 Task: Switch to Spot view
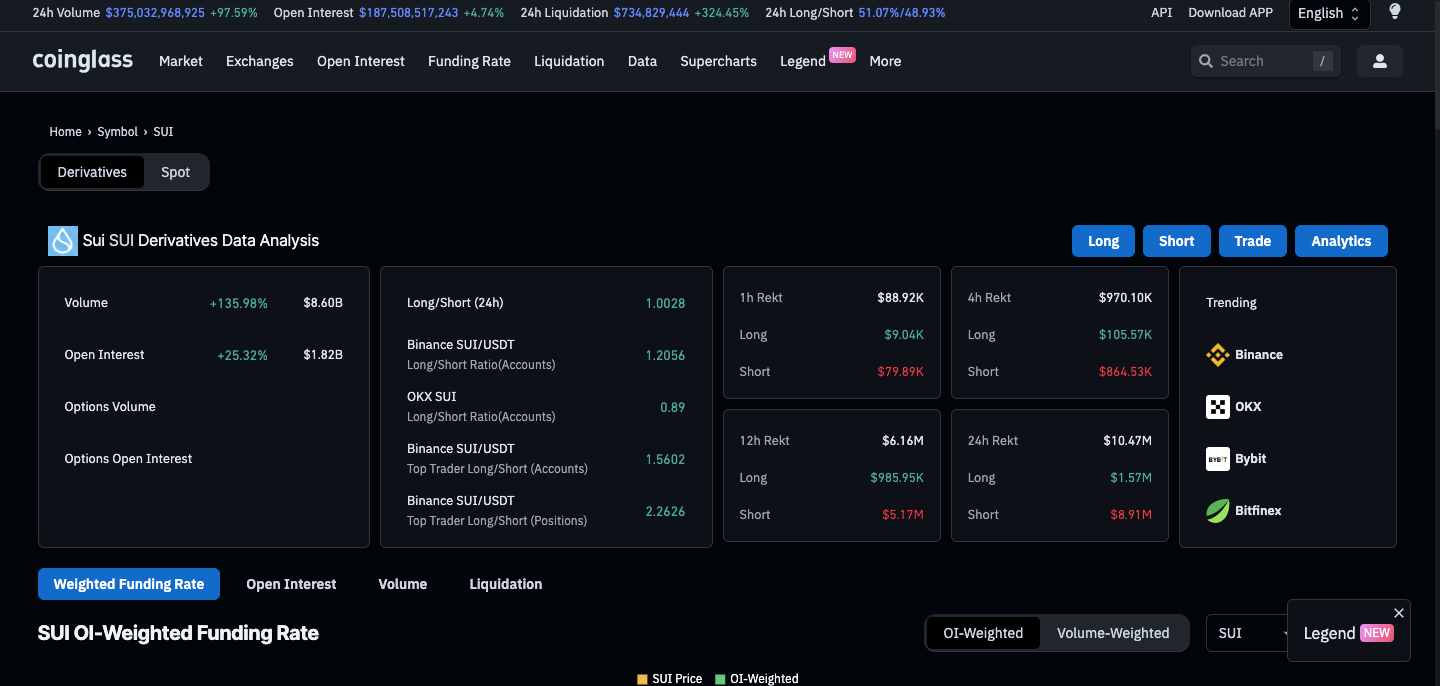pos(175,172)
